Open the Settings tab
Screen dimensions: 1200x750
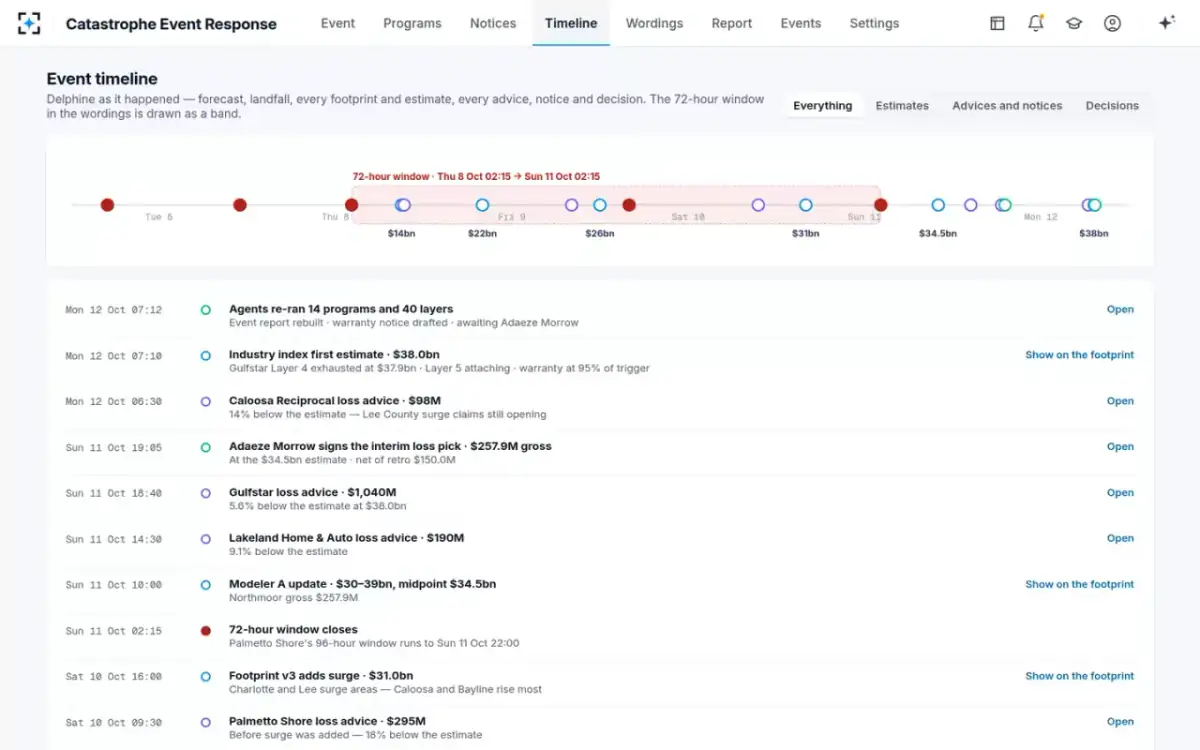pos(874,23)
